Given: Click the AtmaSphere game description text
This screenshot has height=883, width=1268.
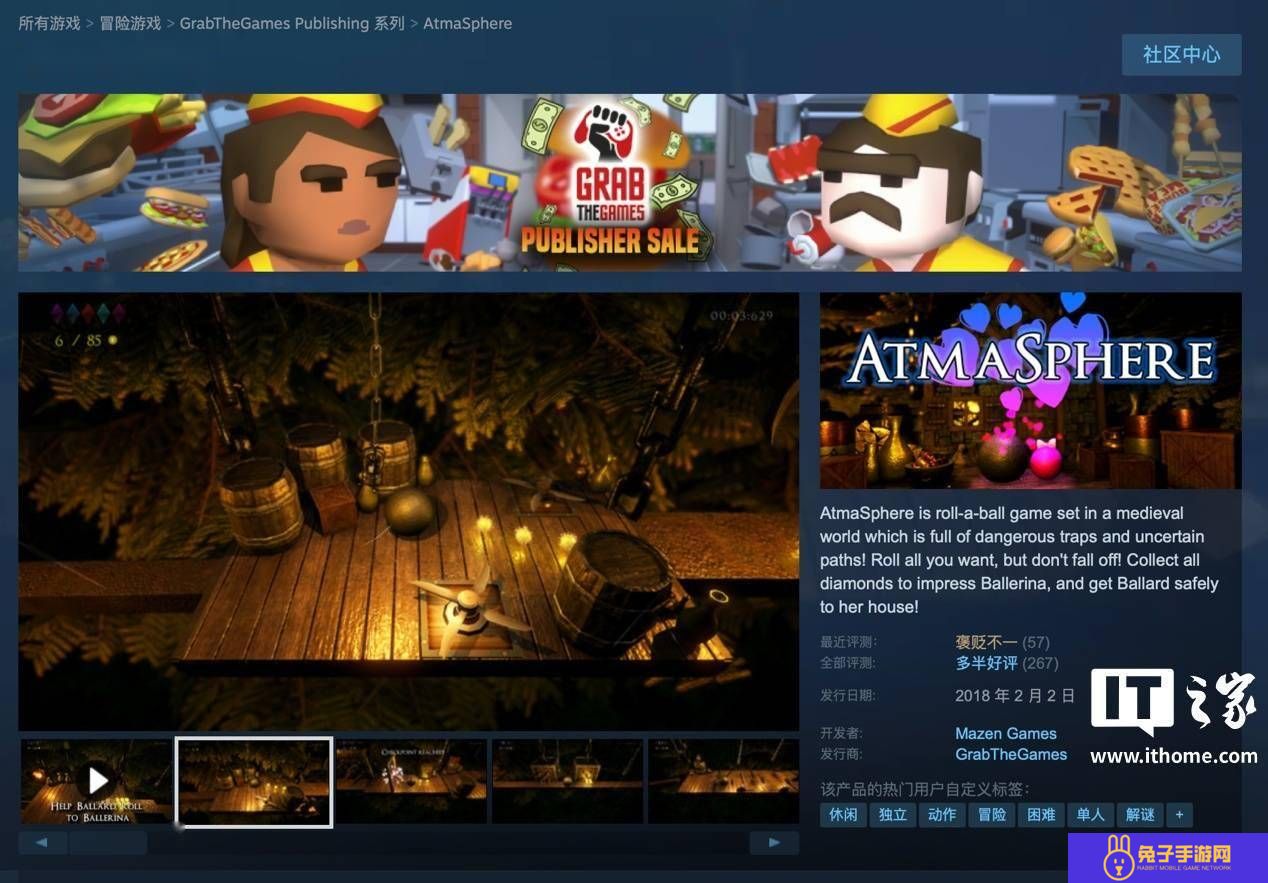Looking at the screenshot, I should pos(1020,560).
